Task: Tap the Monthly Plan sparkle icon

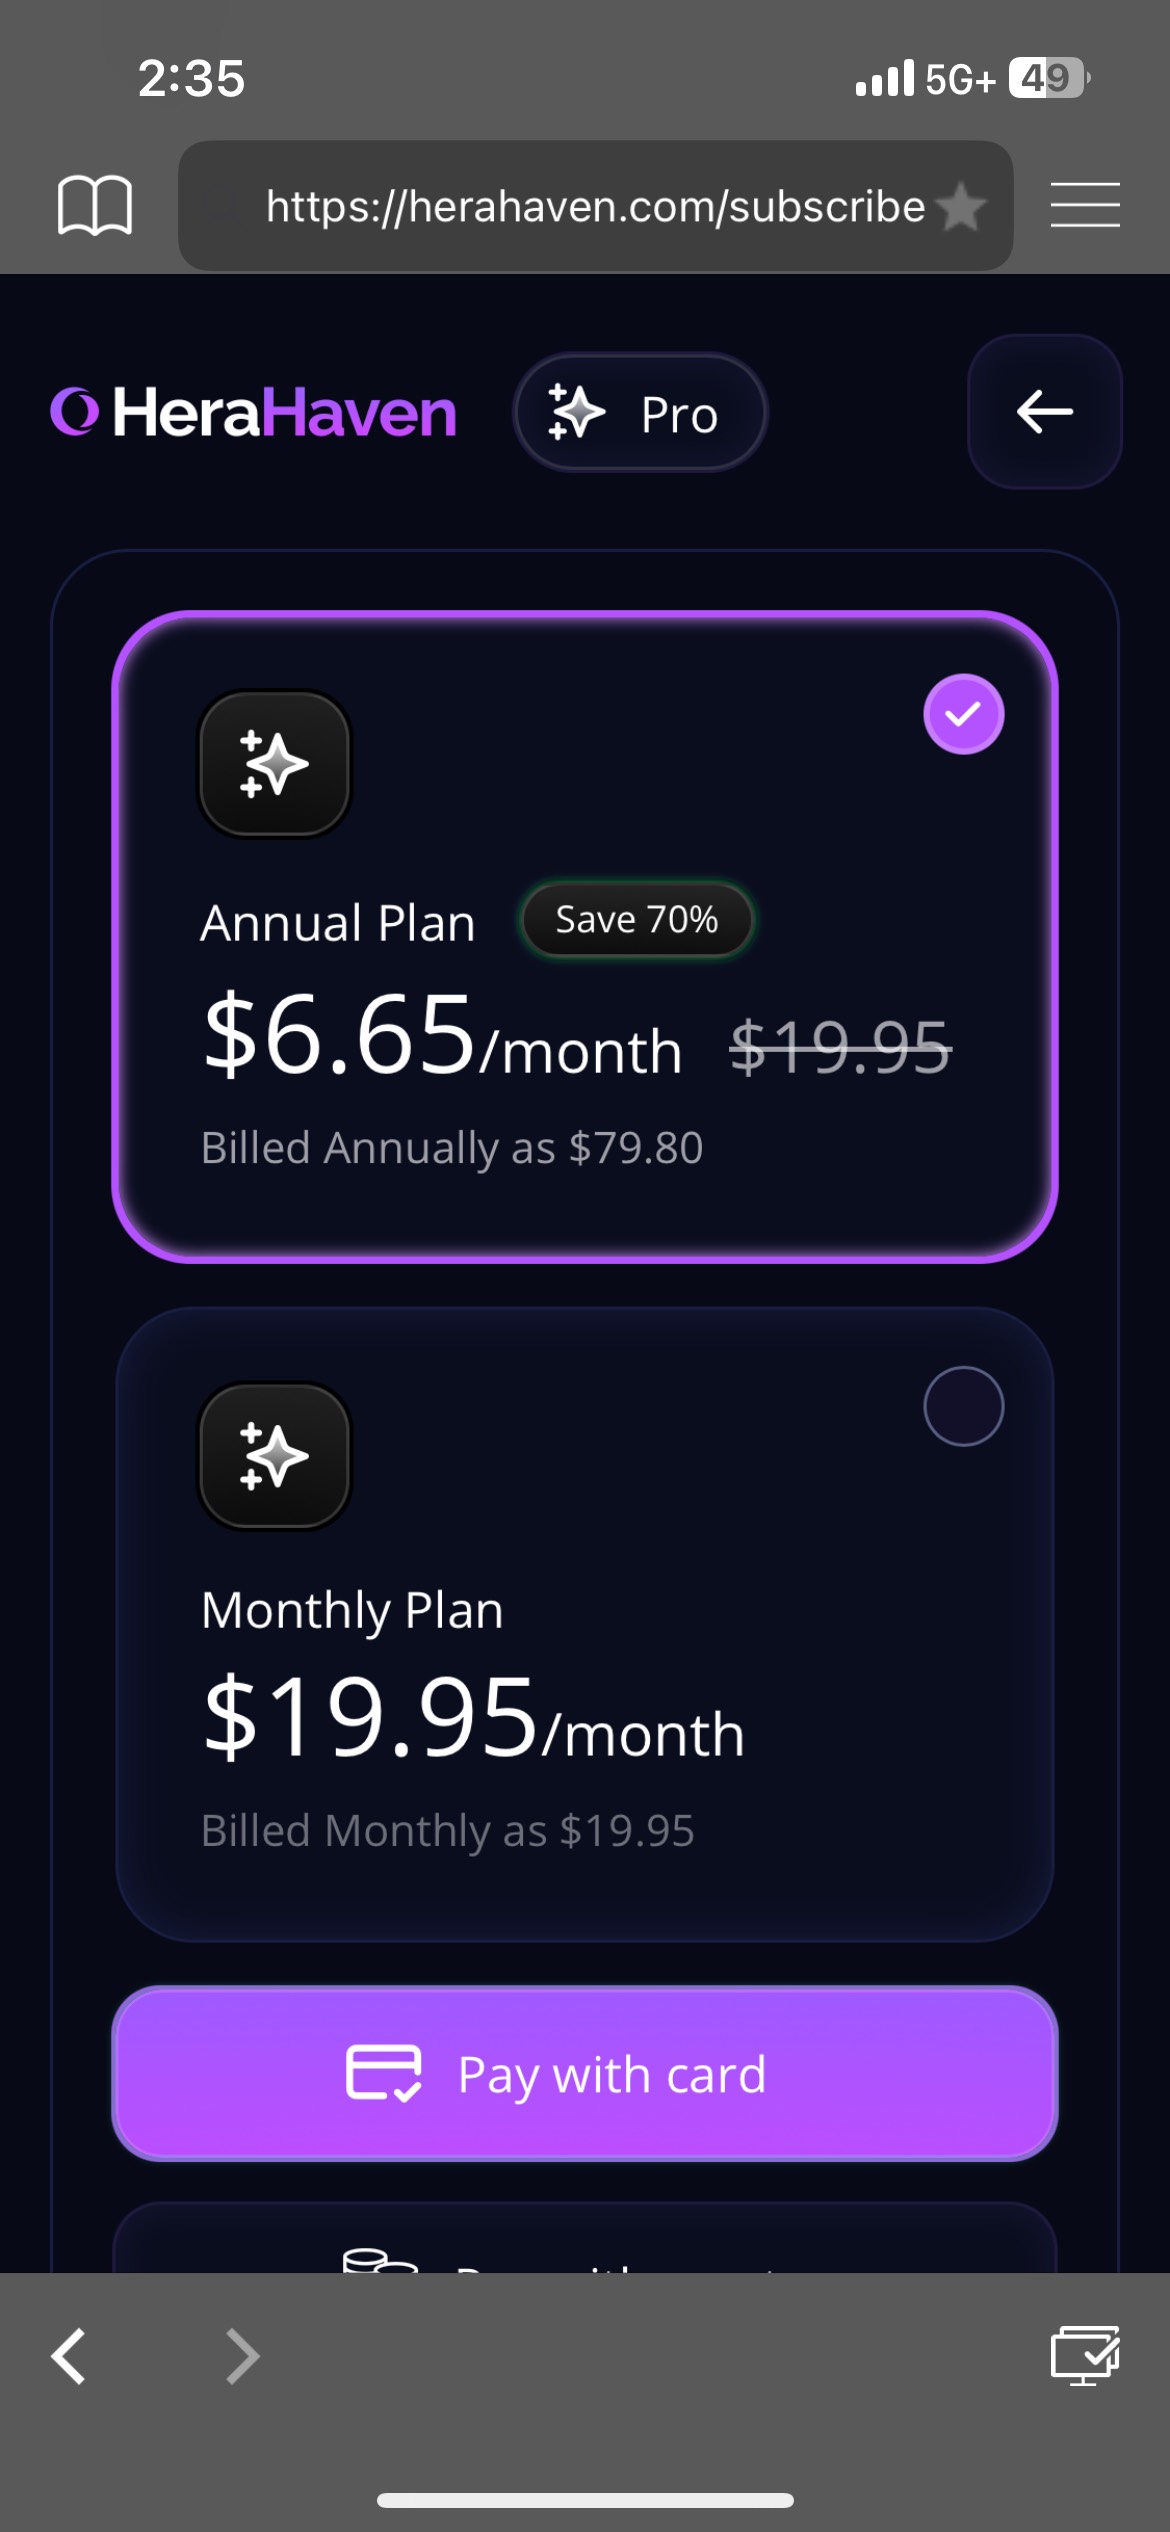Action: 275,1456
